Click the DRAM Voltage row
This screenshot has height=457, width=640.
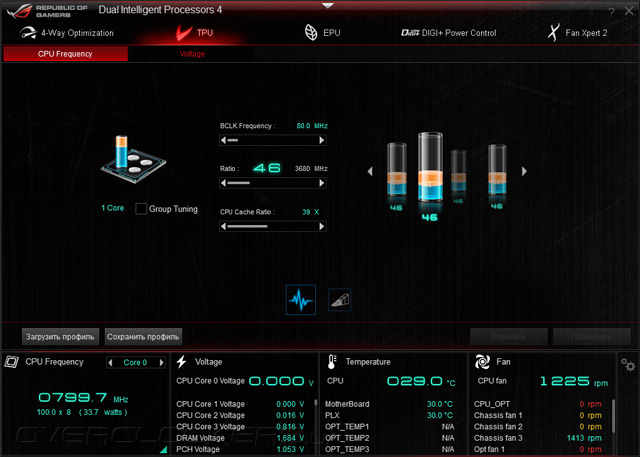240,438
